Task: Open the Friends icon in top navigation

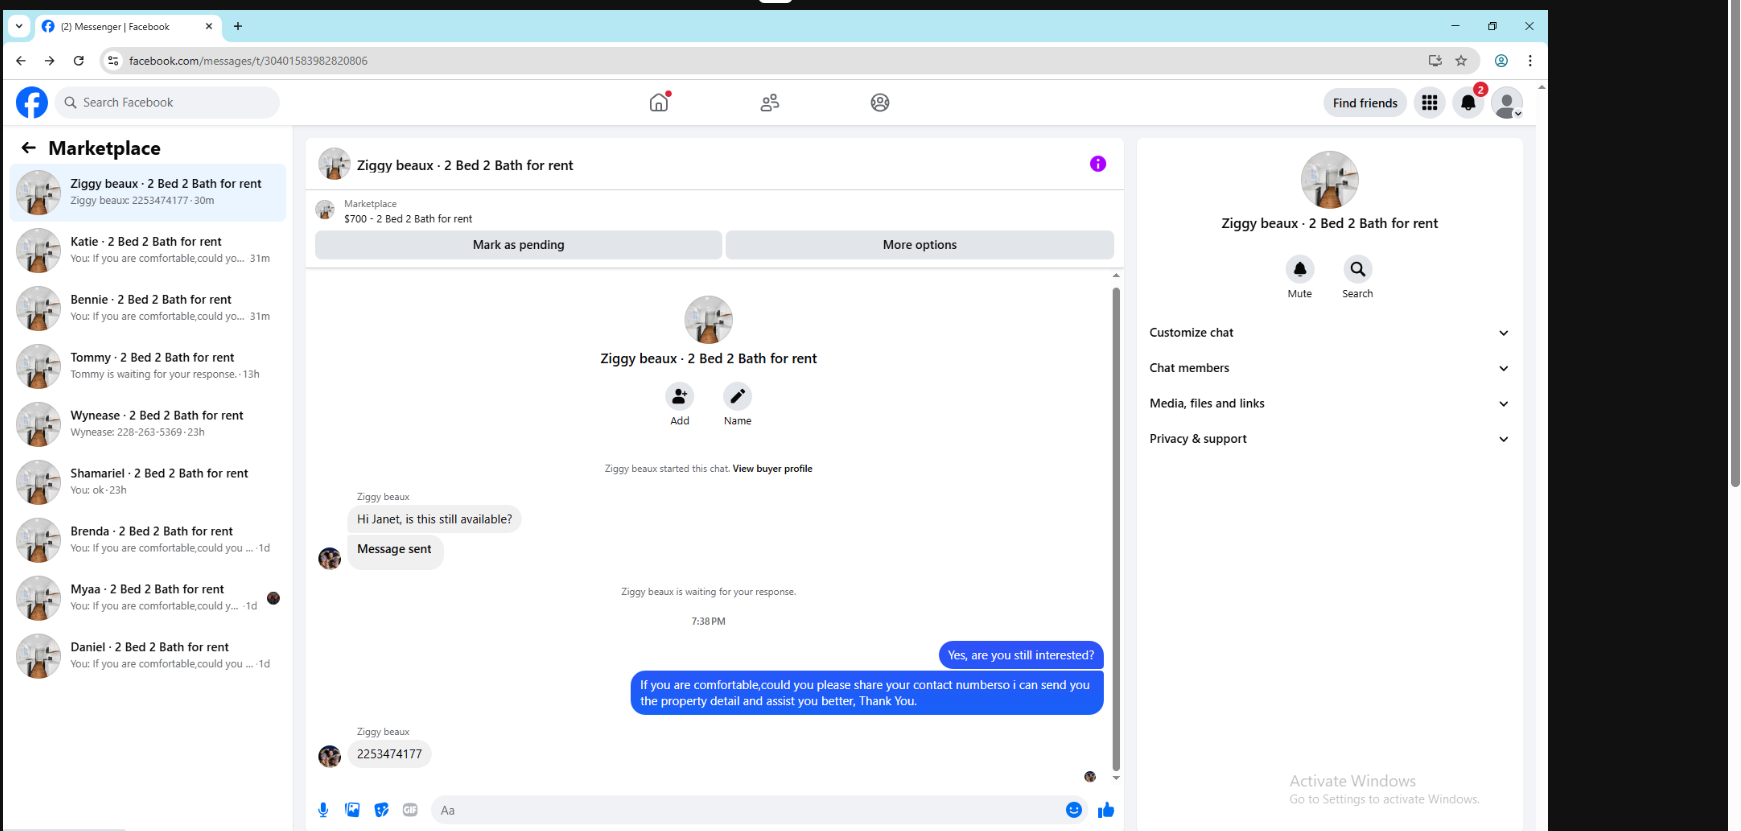Action: pos(770,102)
